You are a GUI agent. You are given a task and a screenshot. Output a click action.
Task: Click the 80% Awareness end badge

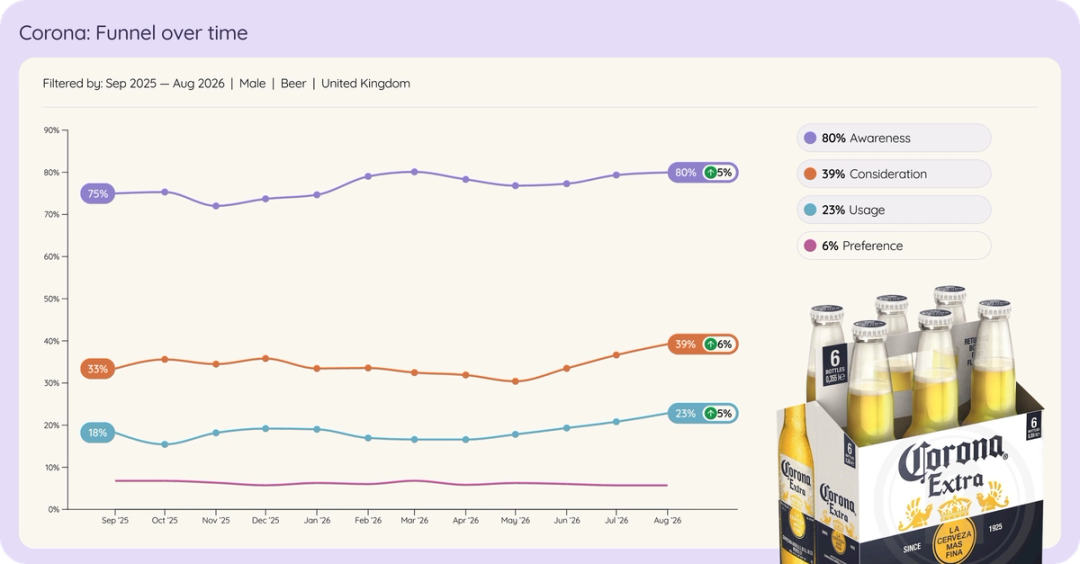tap(703, 172)
